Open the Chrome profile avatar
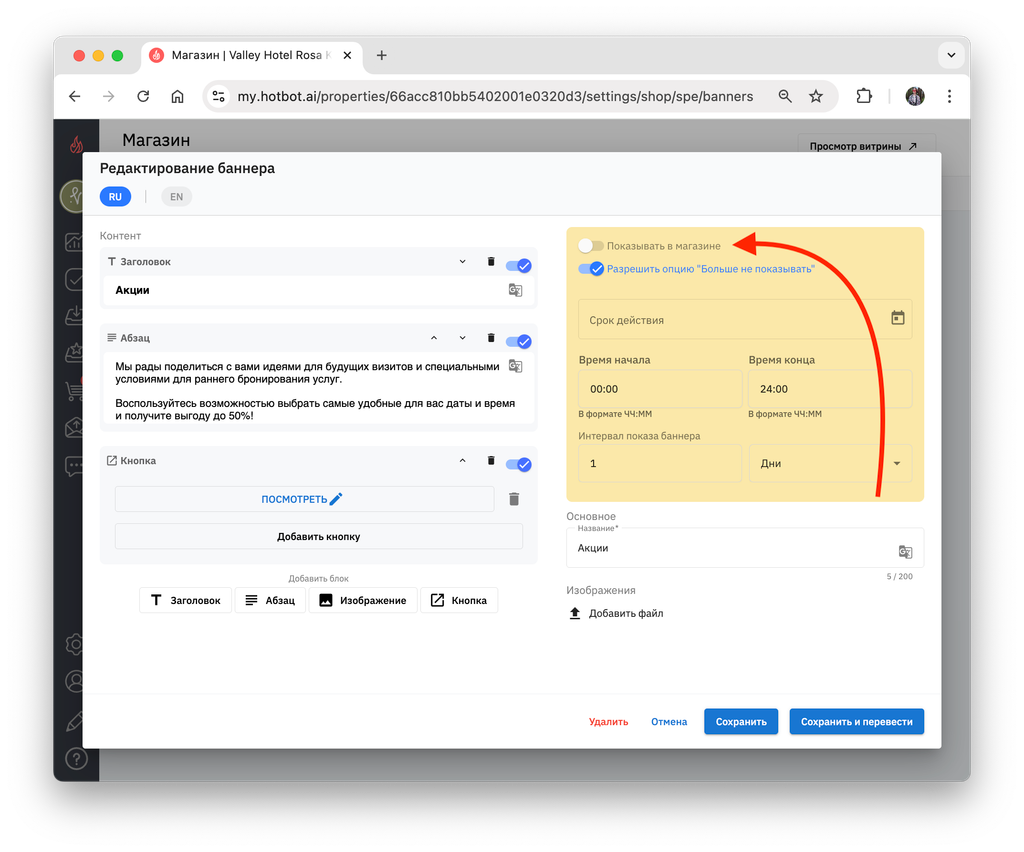Viewport: 1024px width, 852px height. pyautogui.click(x=915, y=97)
